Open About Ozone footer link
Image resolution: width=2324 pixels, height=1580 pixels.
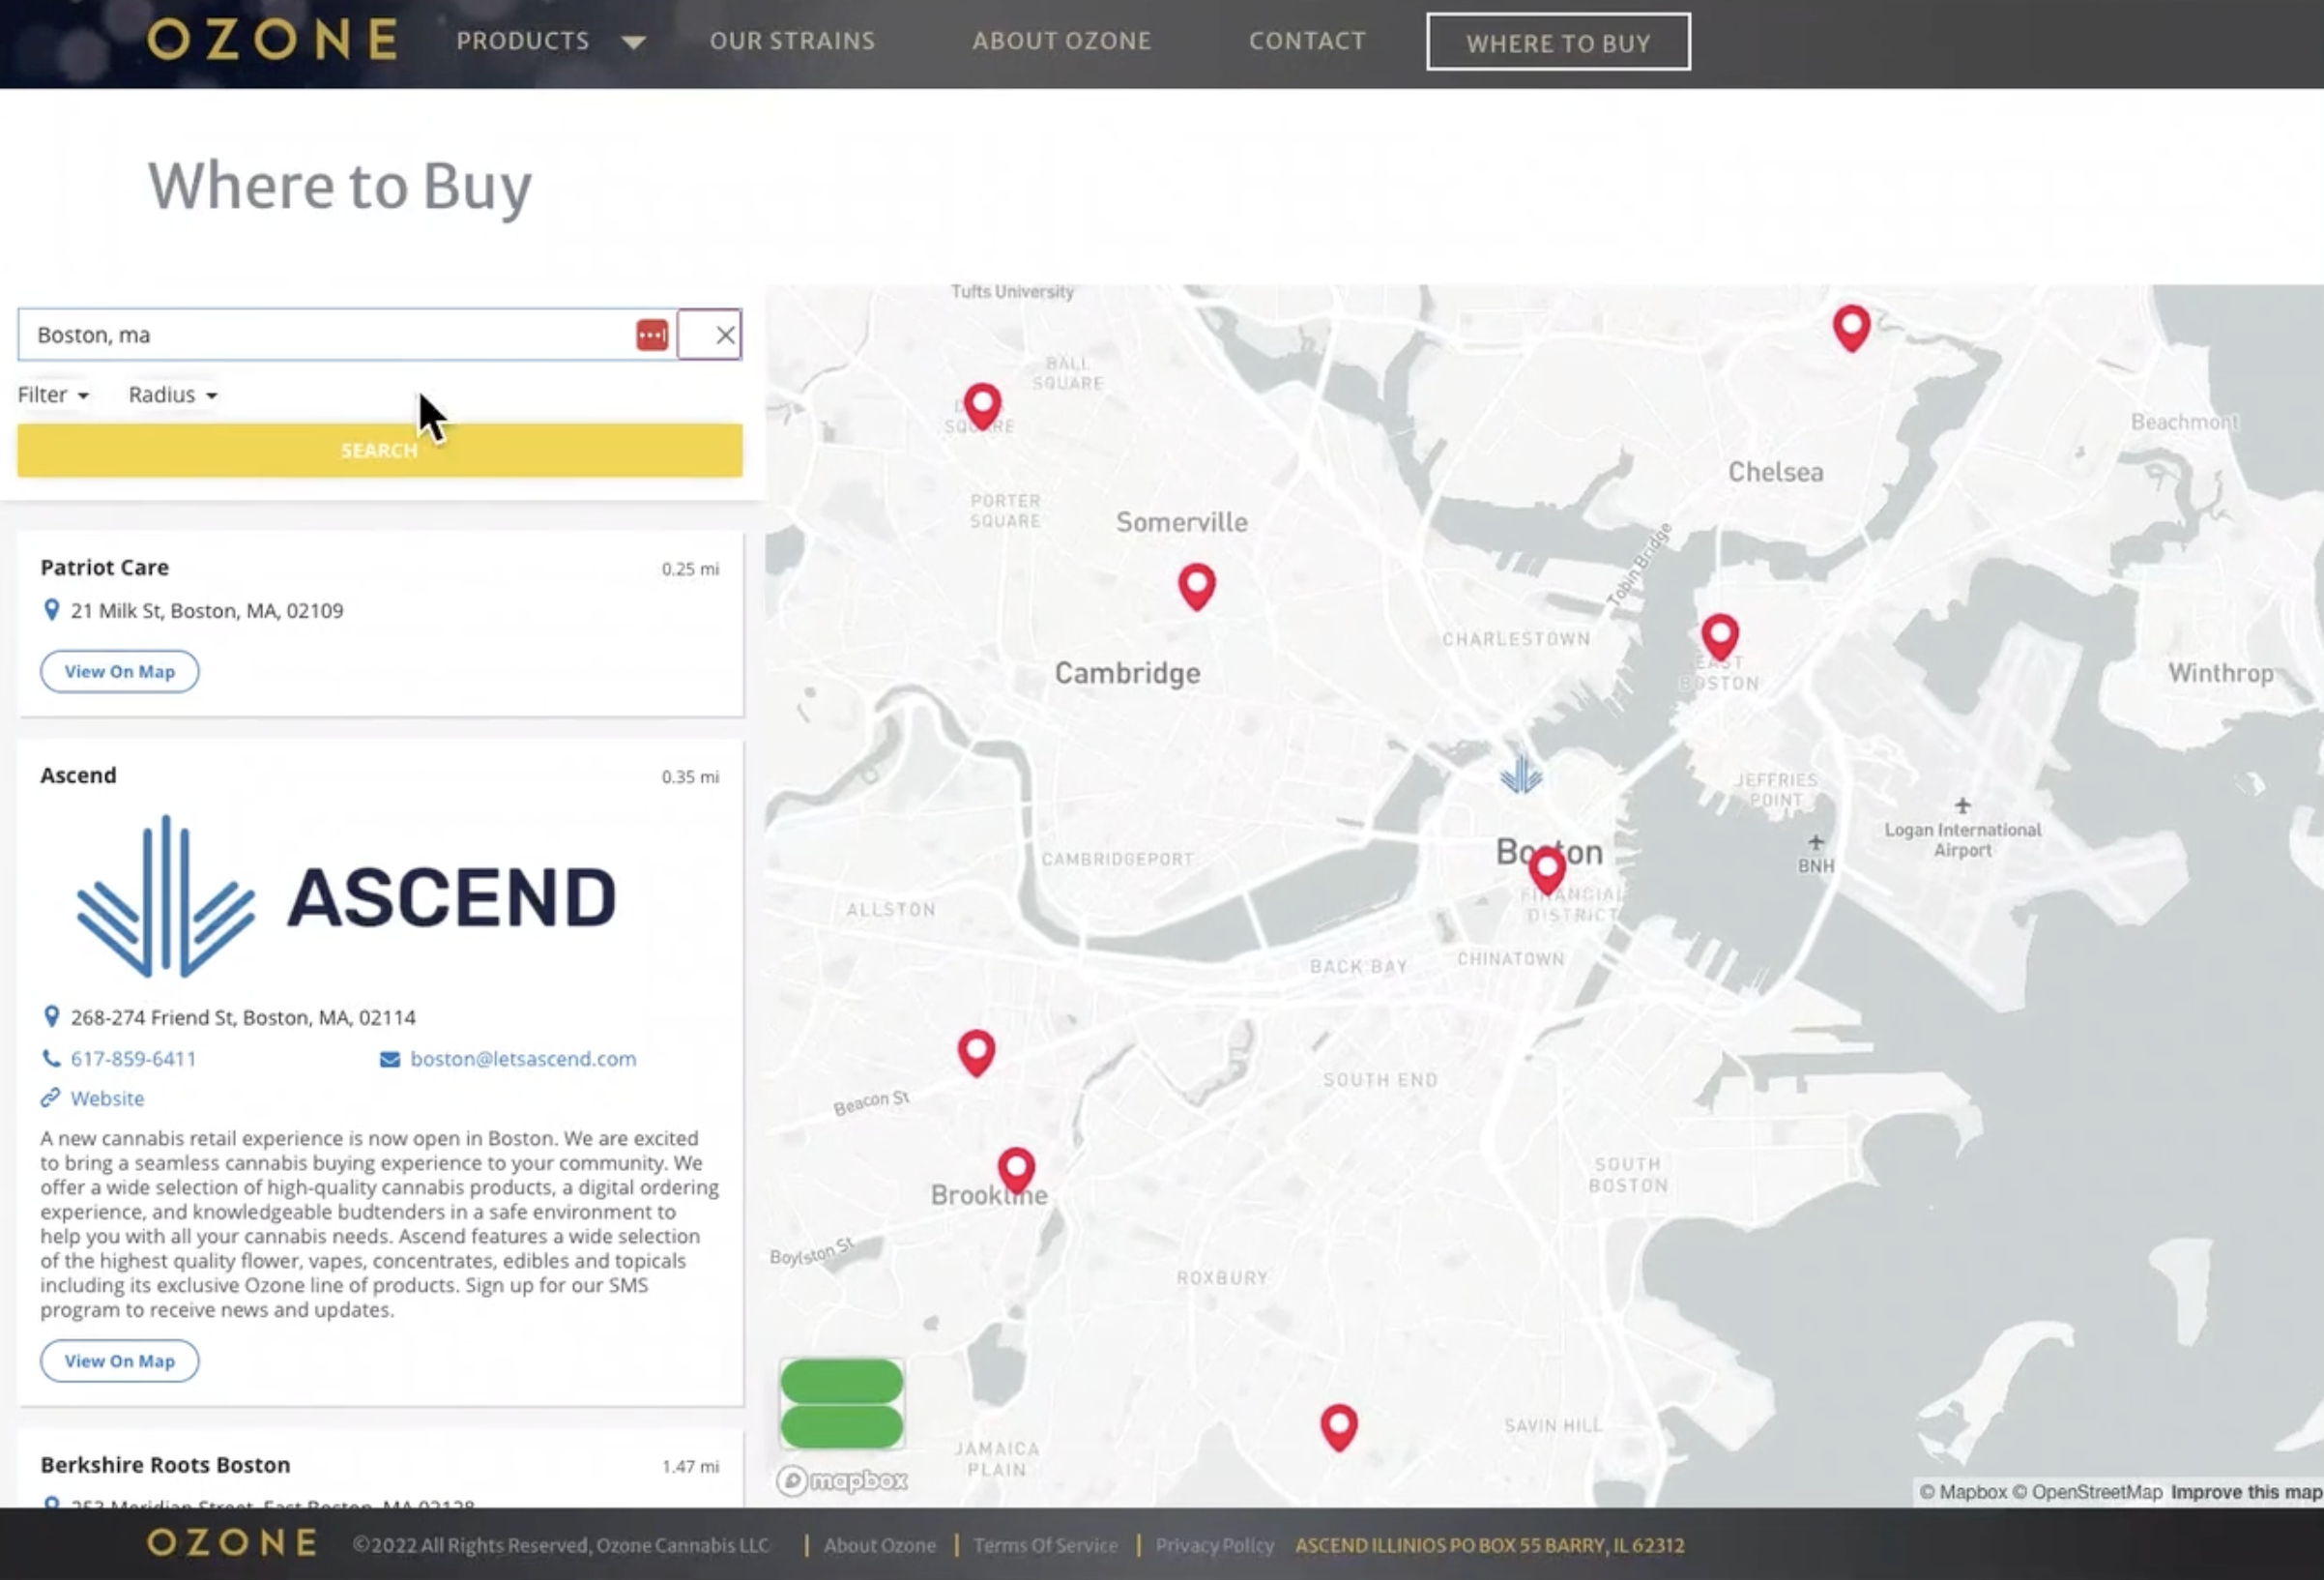point(880,1545)
